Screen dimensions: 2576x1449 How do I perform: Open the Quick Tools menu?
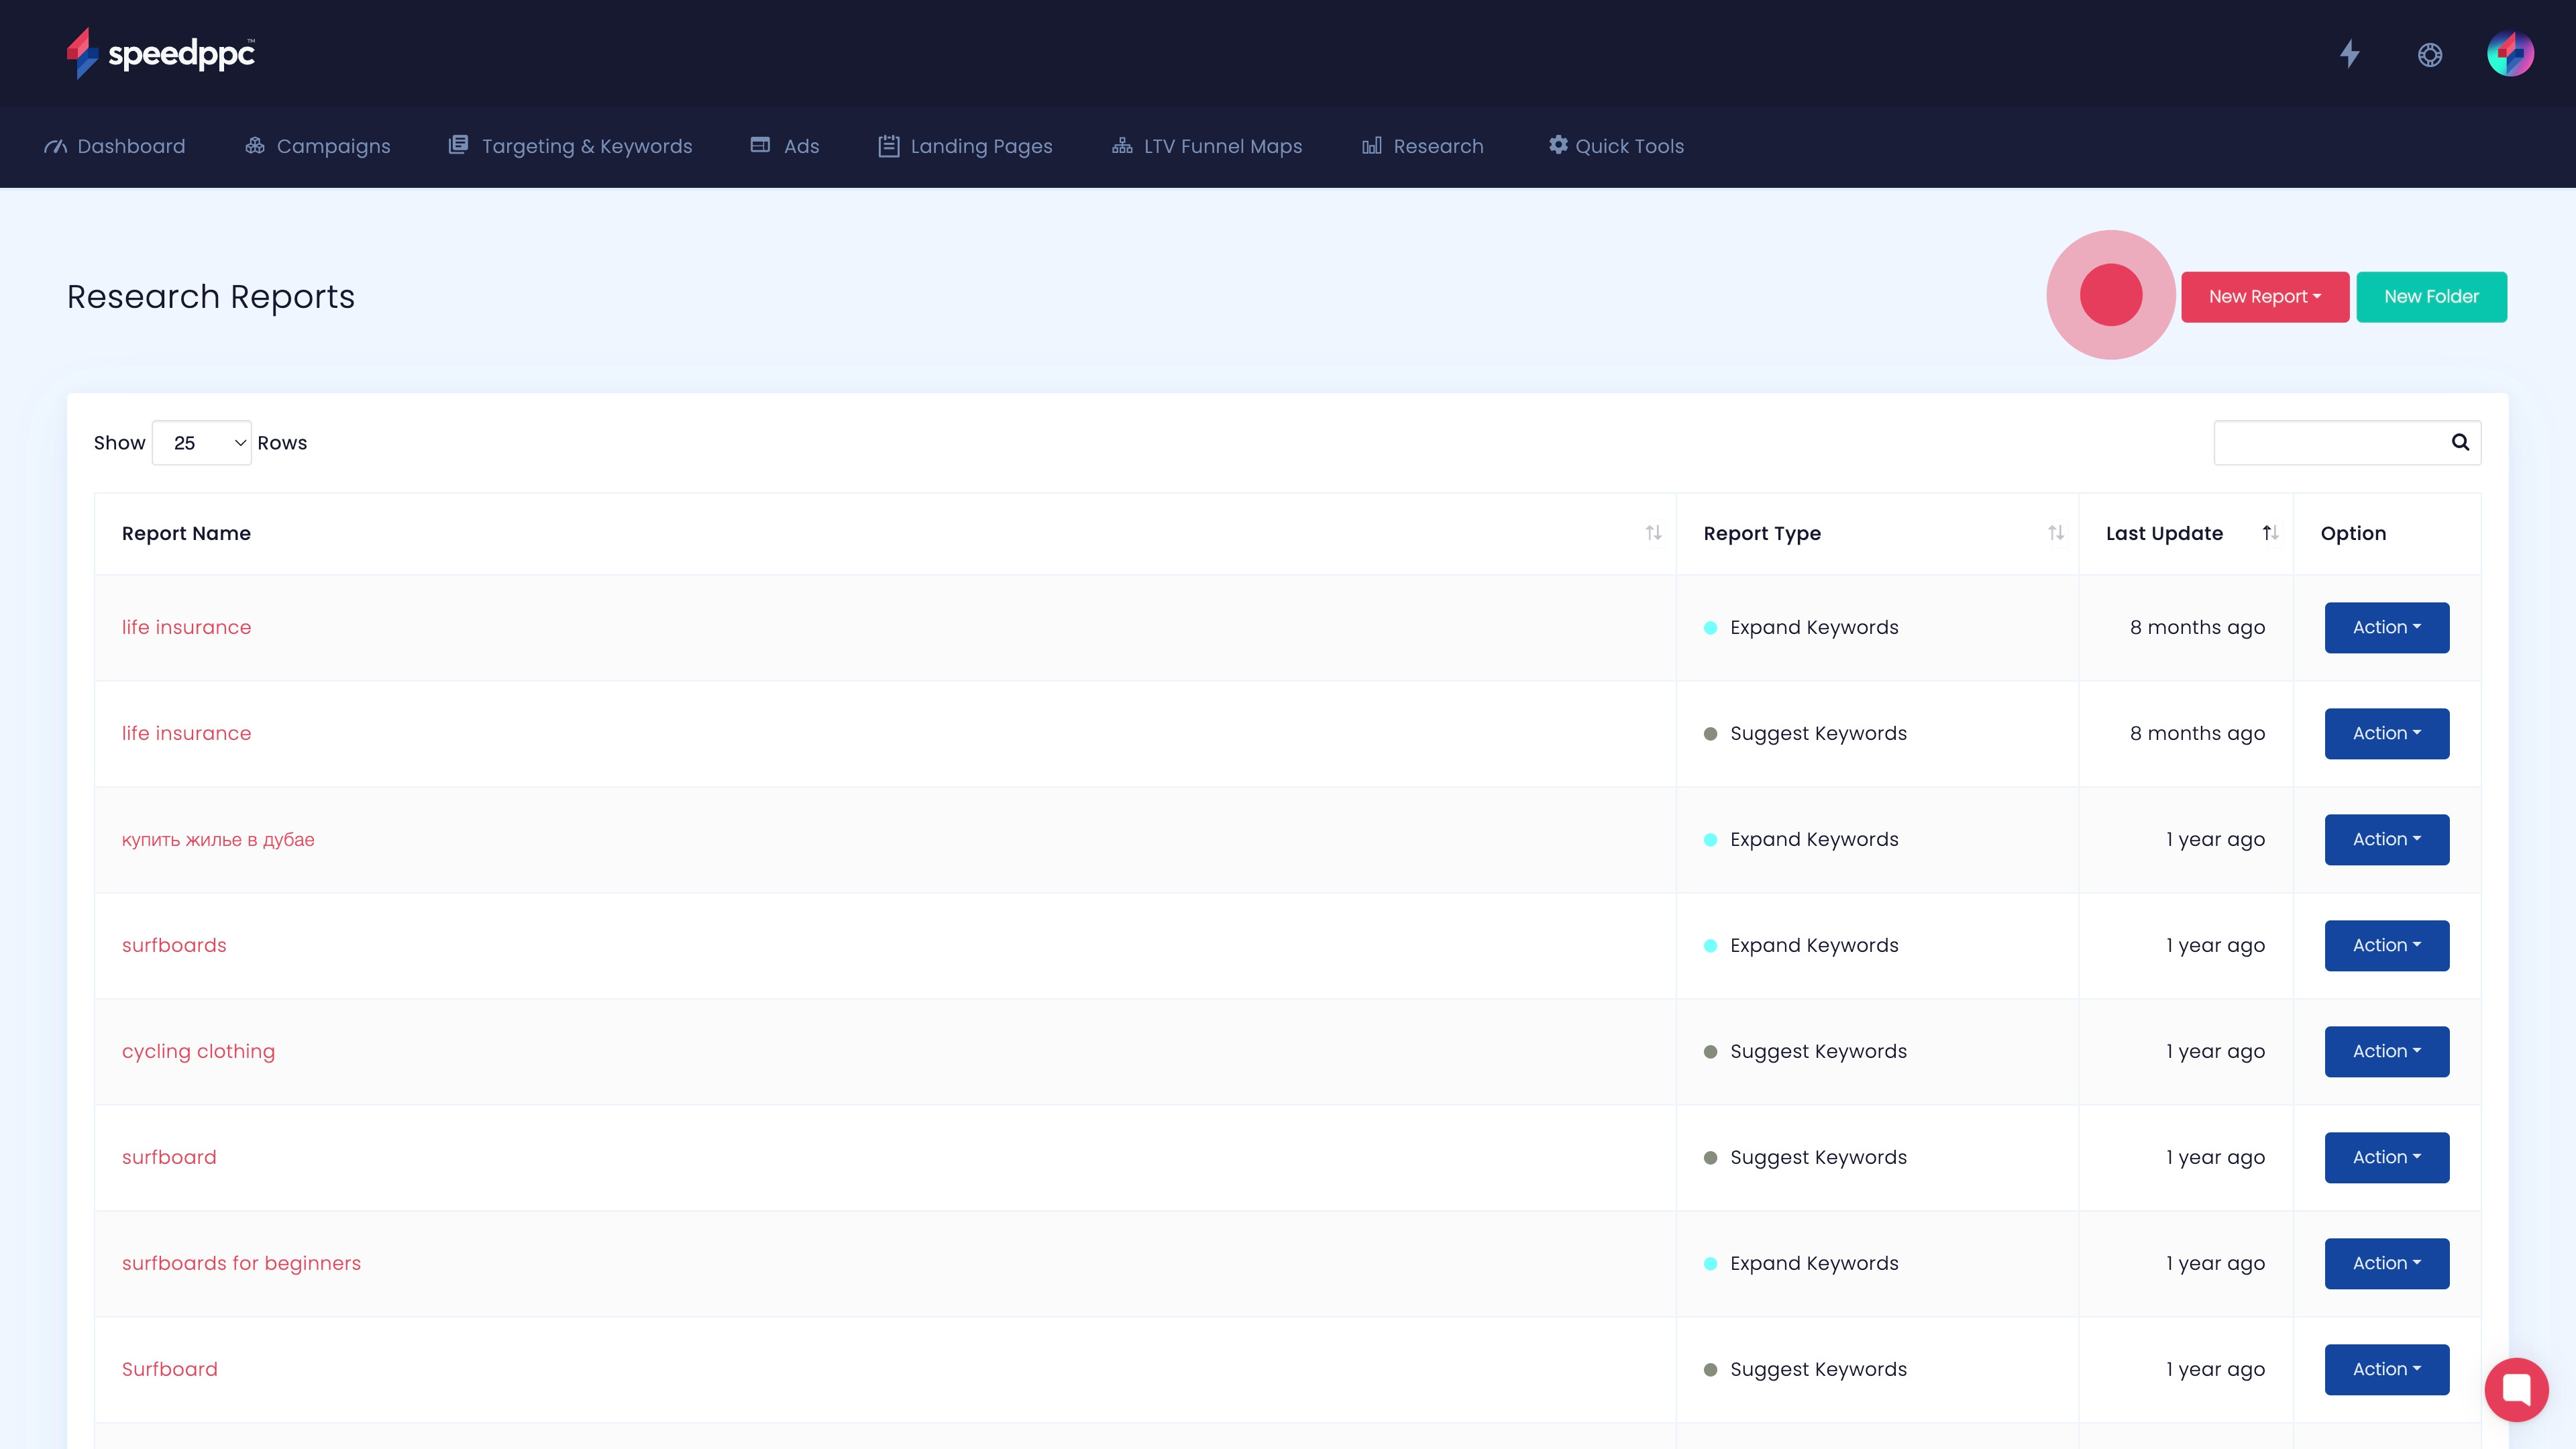click(x=1614, y=146)
